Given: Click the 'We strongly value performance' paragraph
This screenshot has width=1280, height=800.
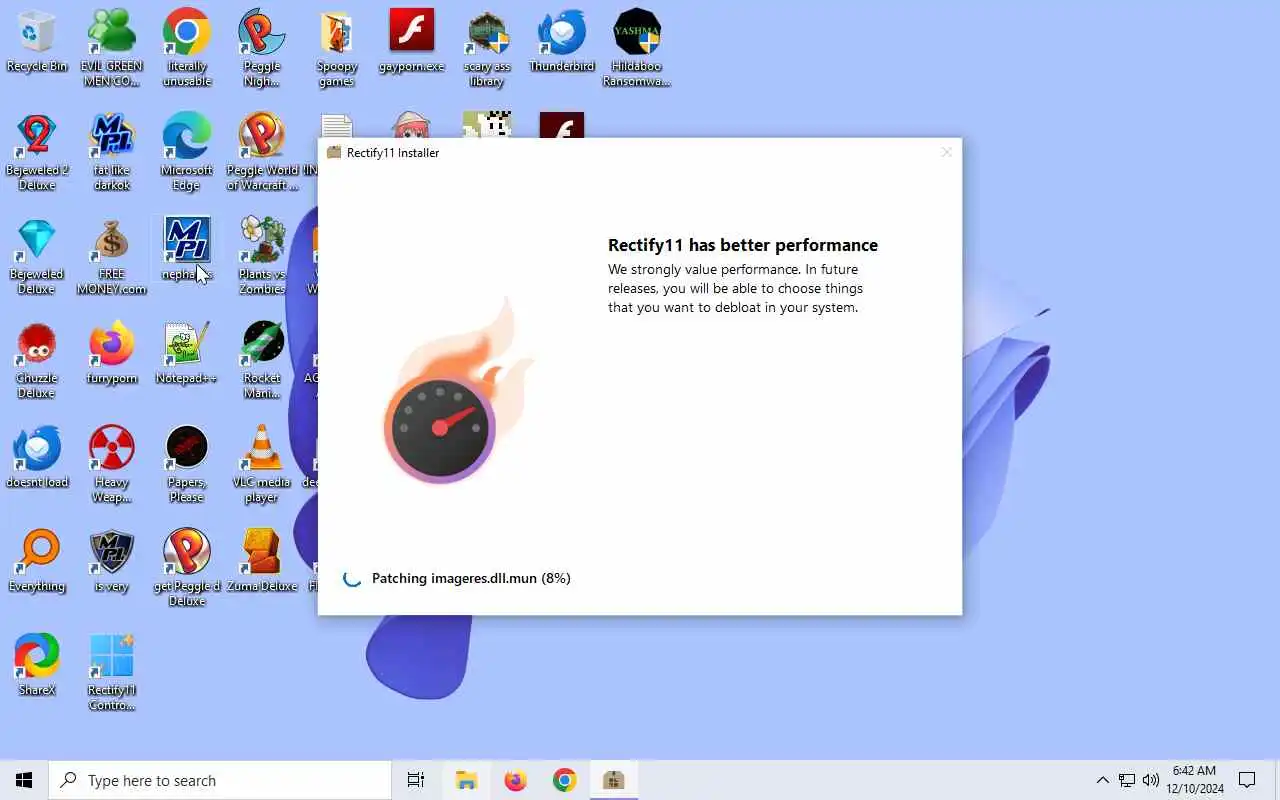Looking at the screenshot, I should (735, 288).
